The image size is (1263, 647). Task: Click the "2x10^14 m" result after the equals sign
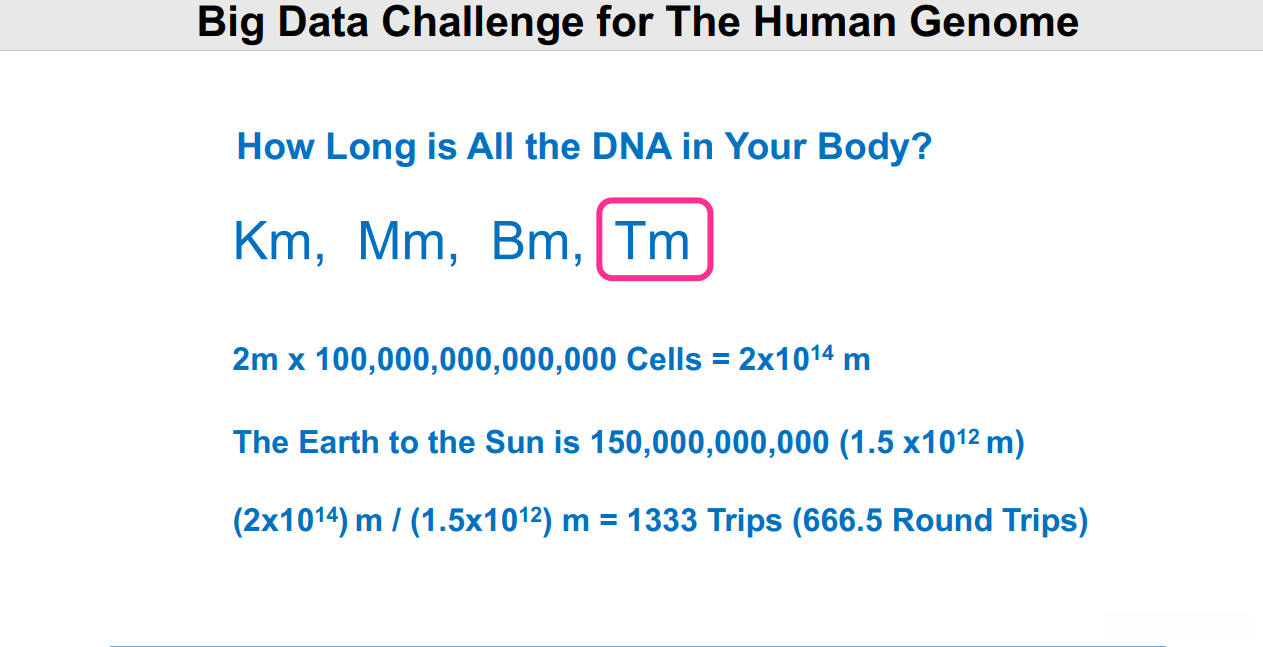804,359
